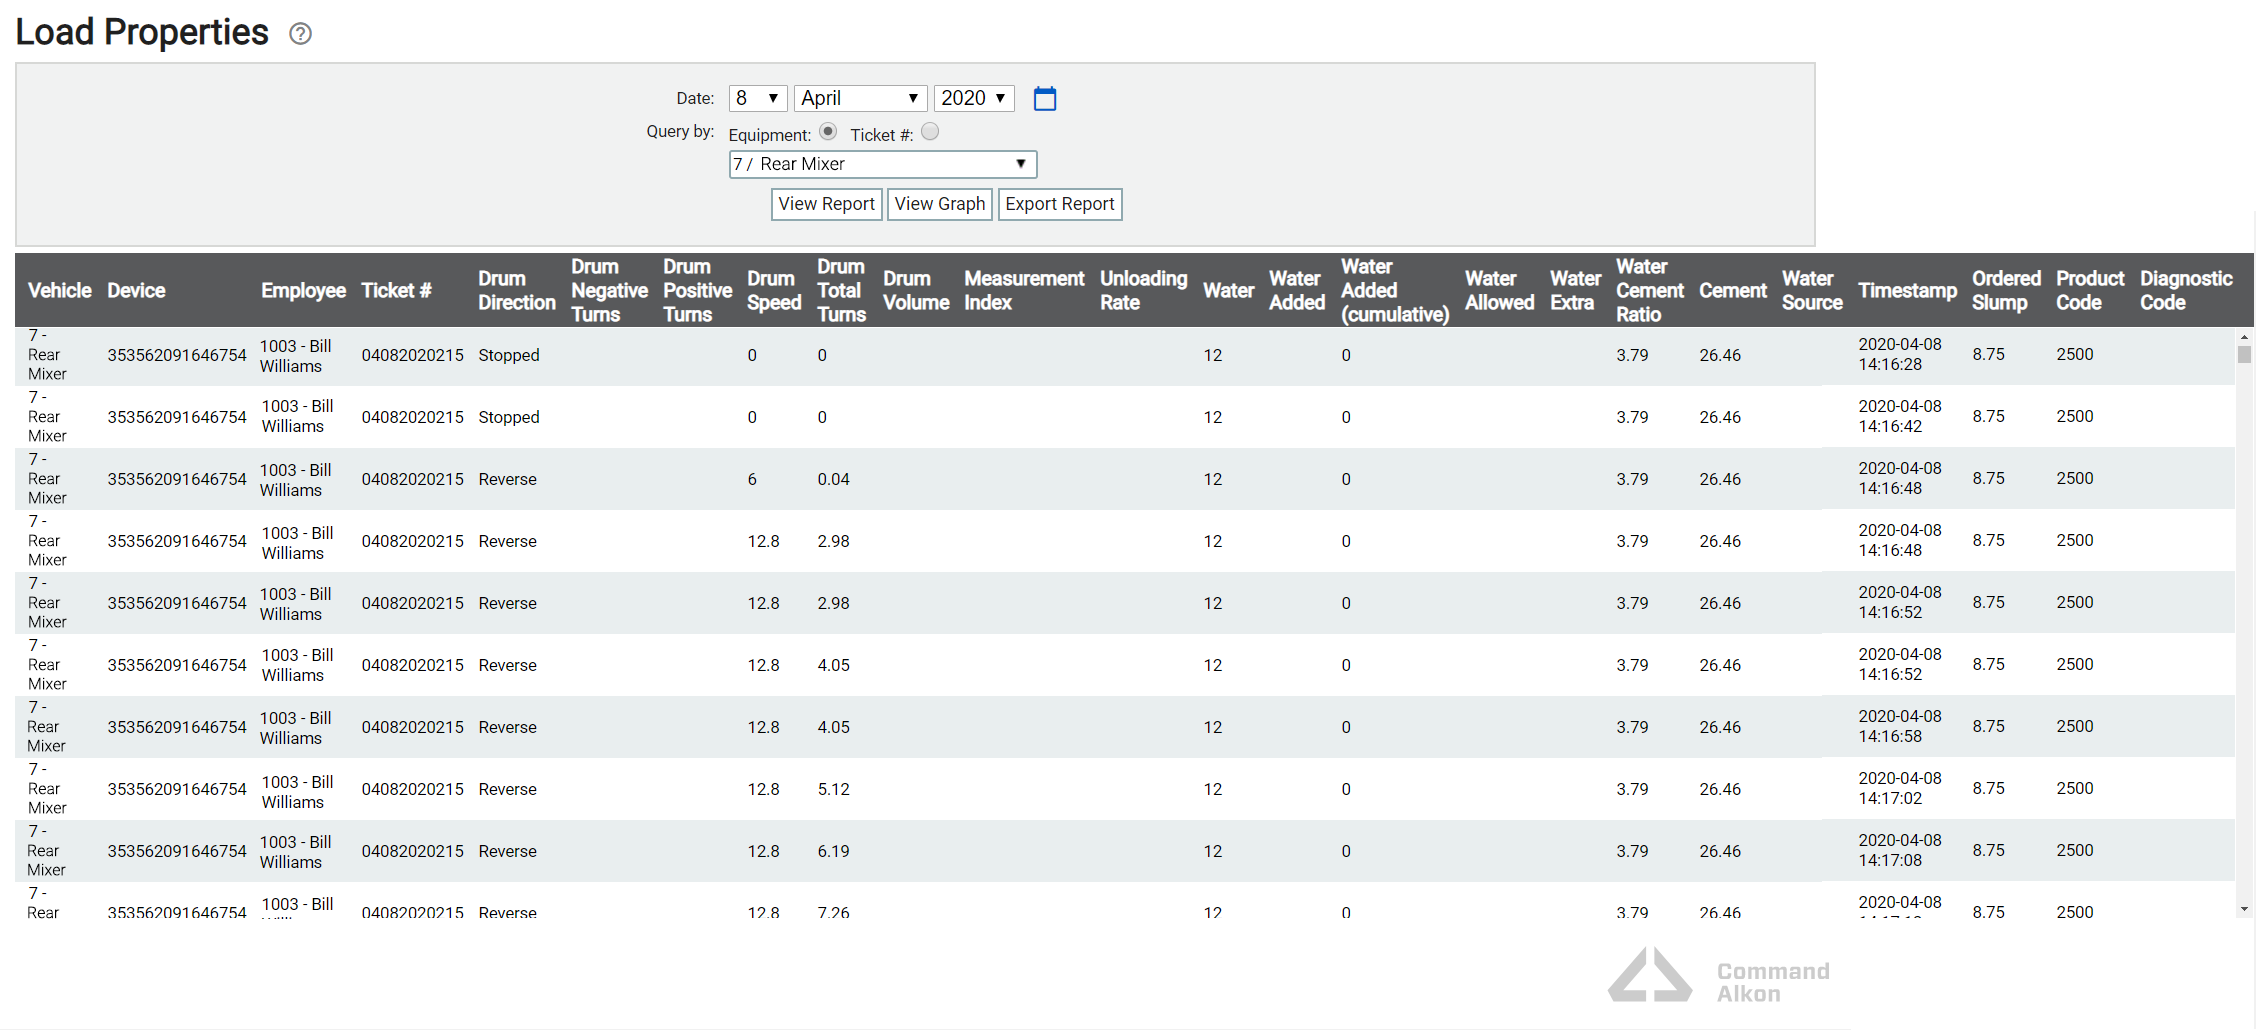Click the timestamp 2020-04-08 14:16:28
2256x1030 pixels.
[1900, 354]
